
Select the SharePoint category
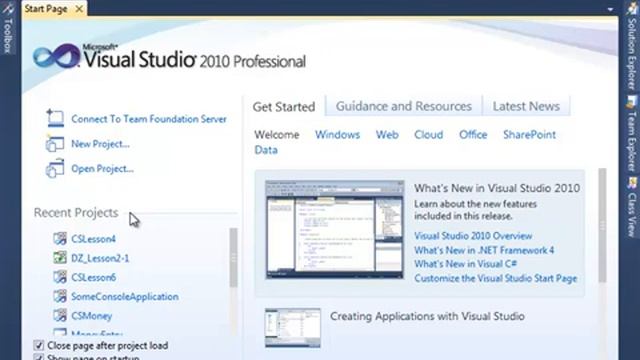(x=529, y=135)
